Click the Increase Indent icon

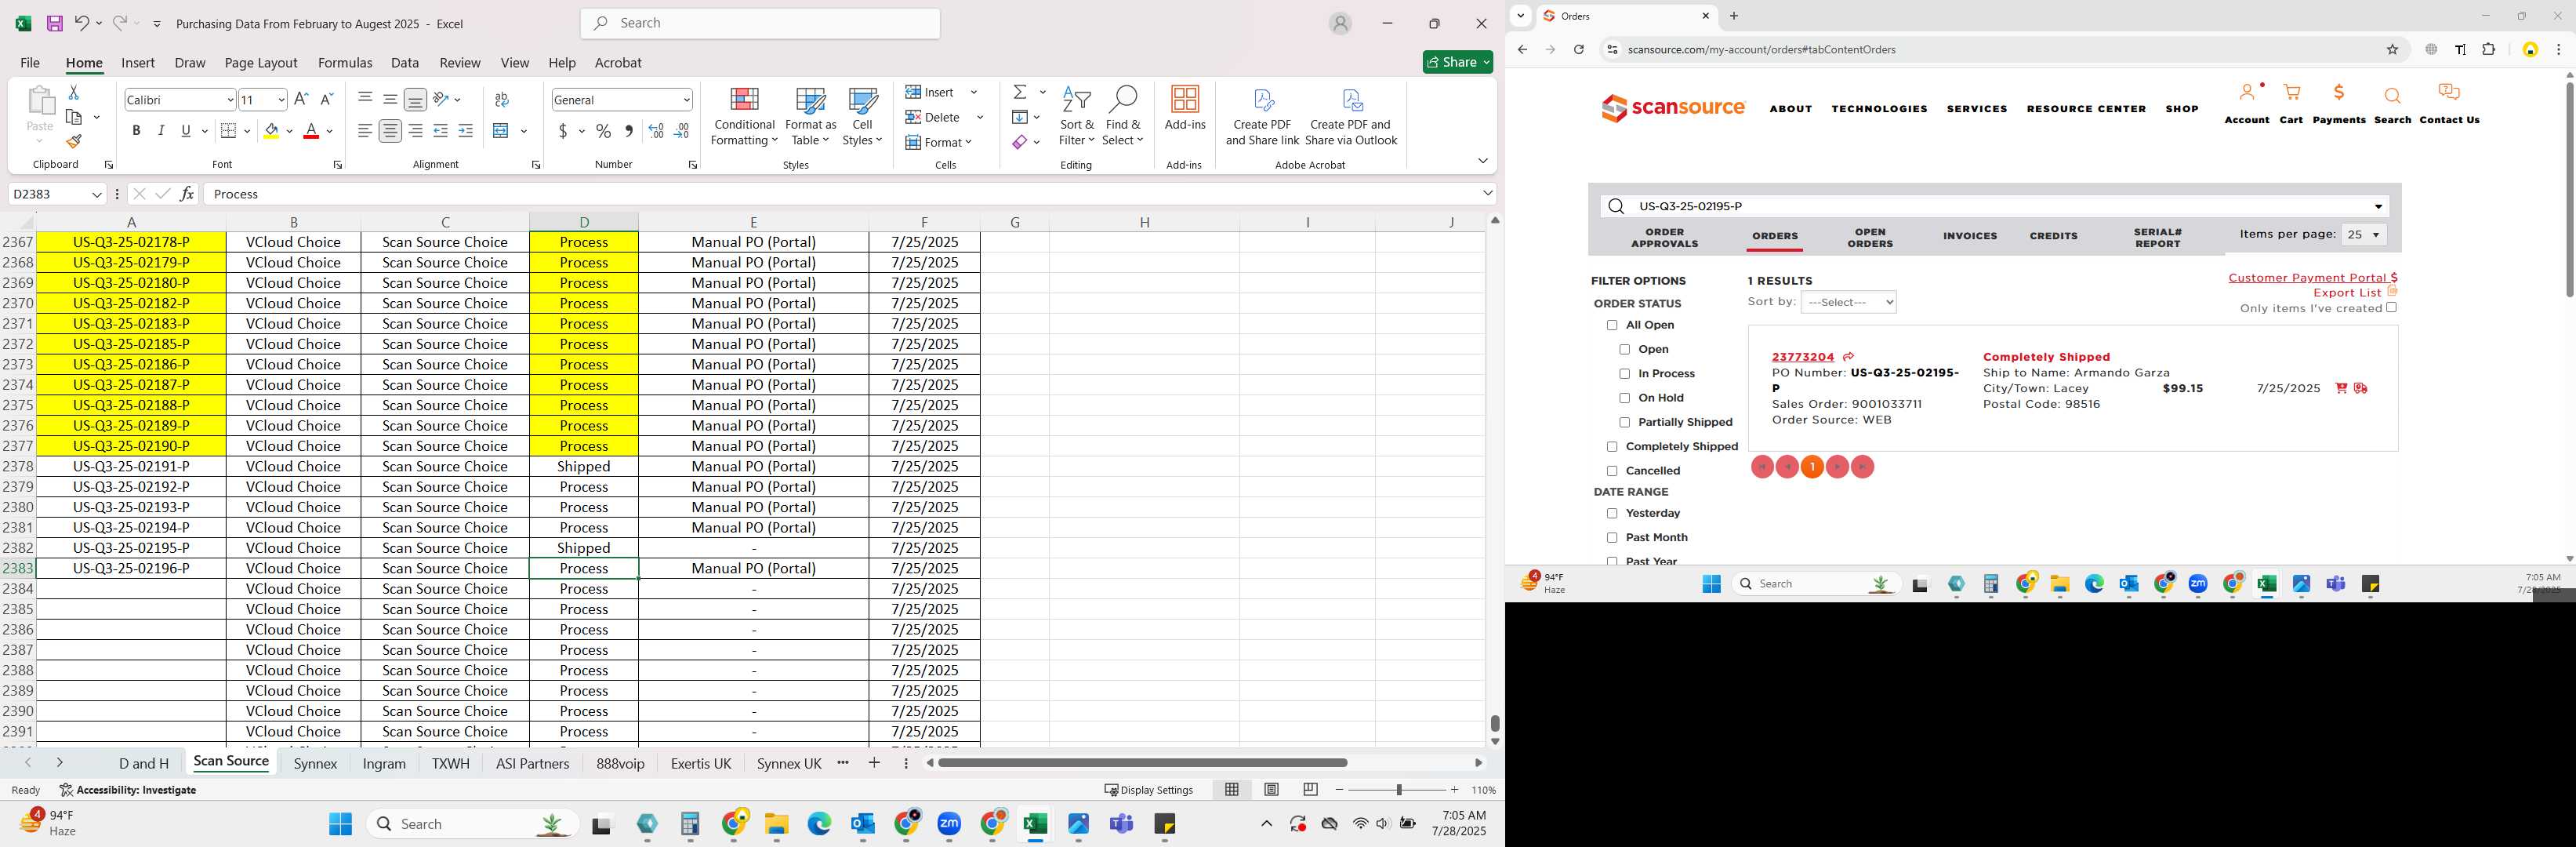(x=465, y=131)
